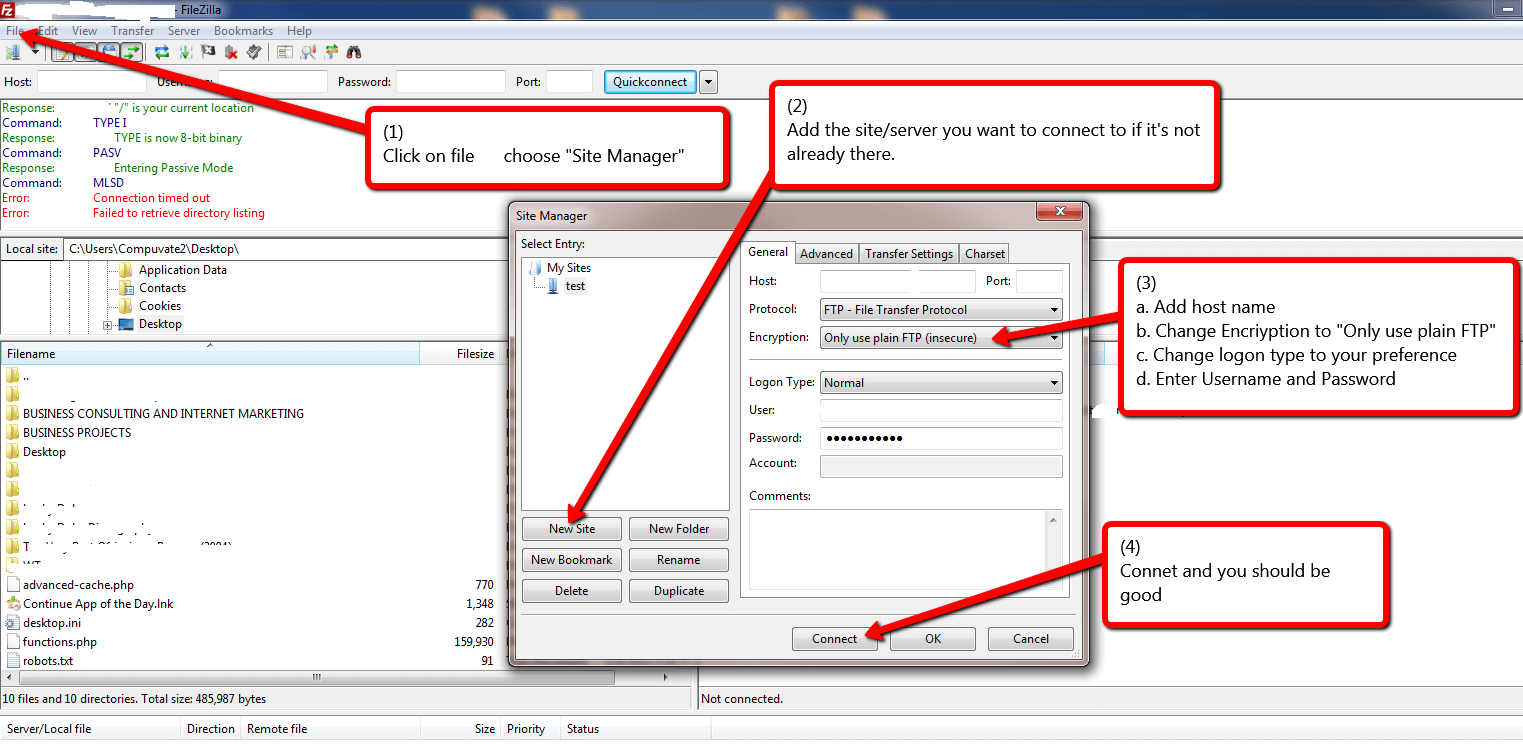The height and width of the screenshot is (755, 1523).
Task: Open the Edit menu
Action: (47, 31)
